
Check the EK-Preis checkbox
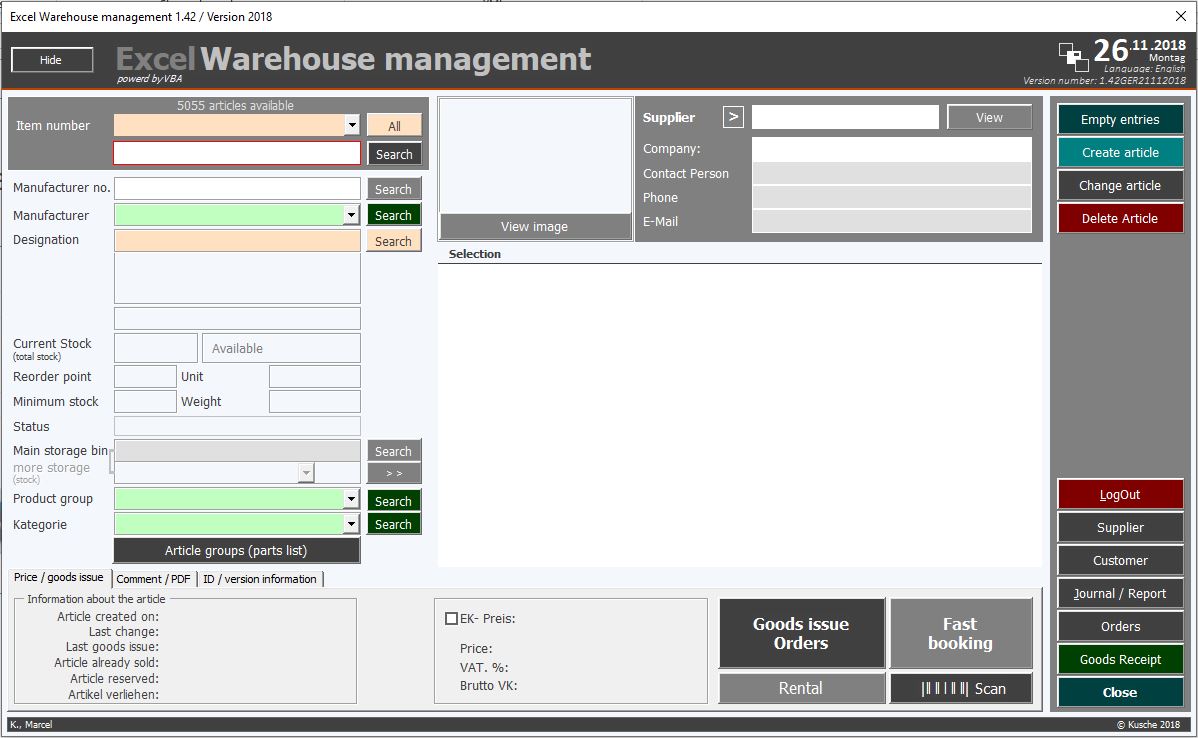[451, 617]
